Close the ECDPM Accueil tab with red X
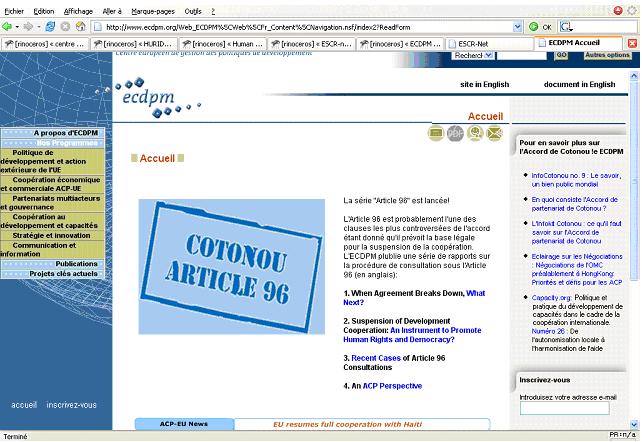Screen dimensions: 642x442 634,43
